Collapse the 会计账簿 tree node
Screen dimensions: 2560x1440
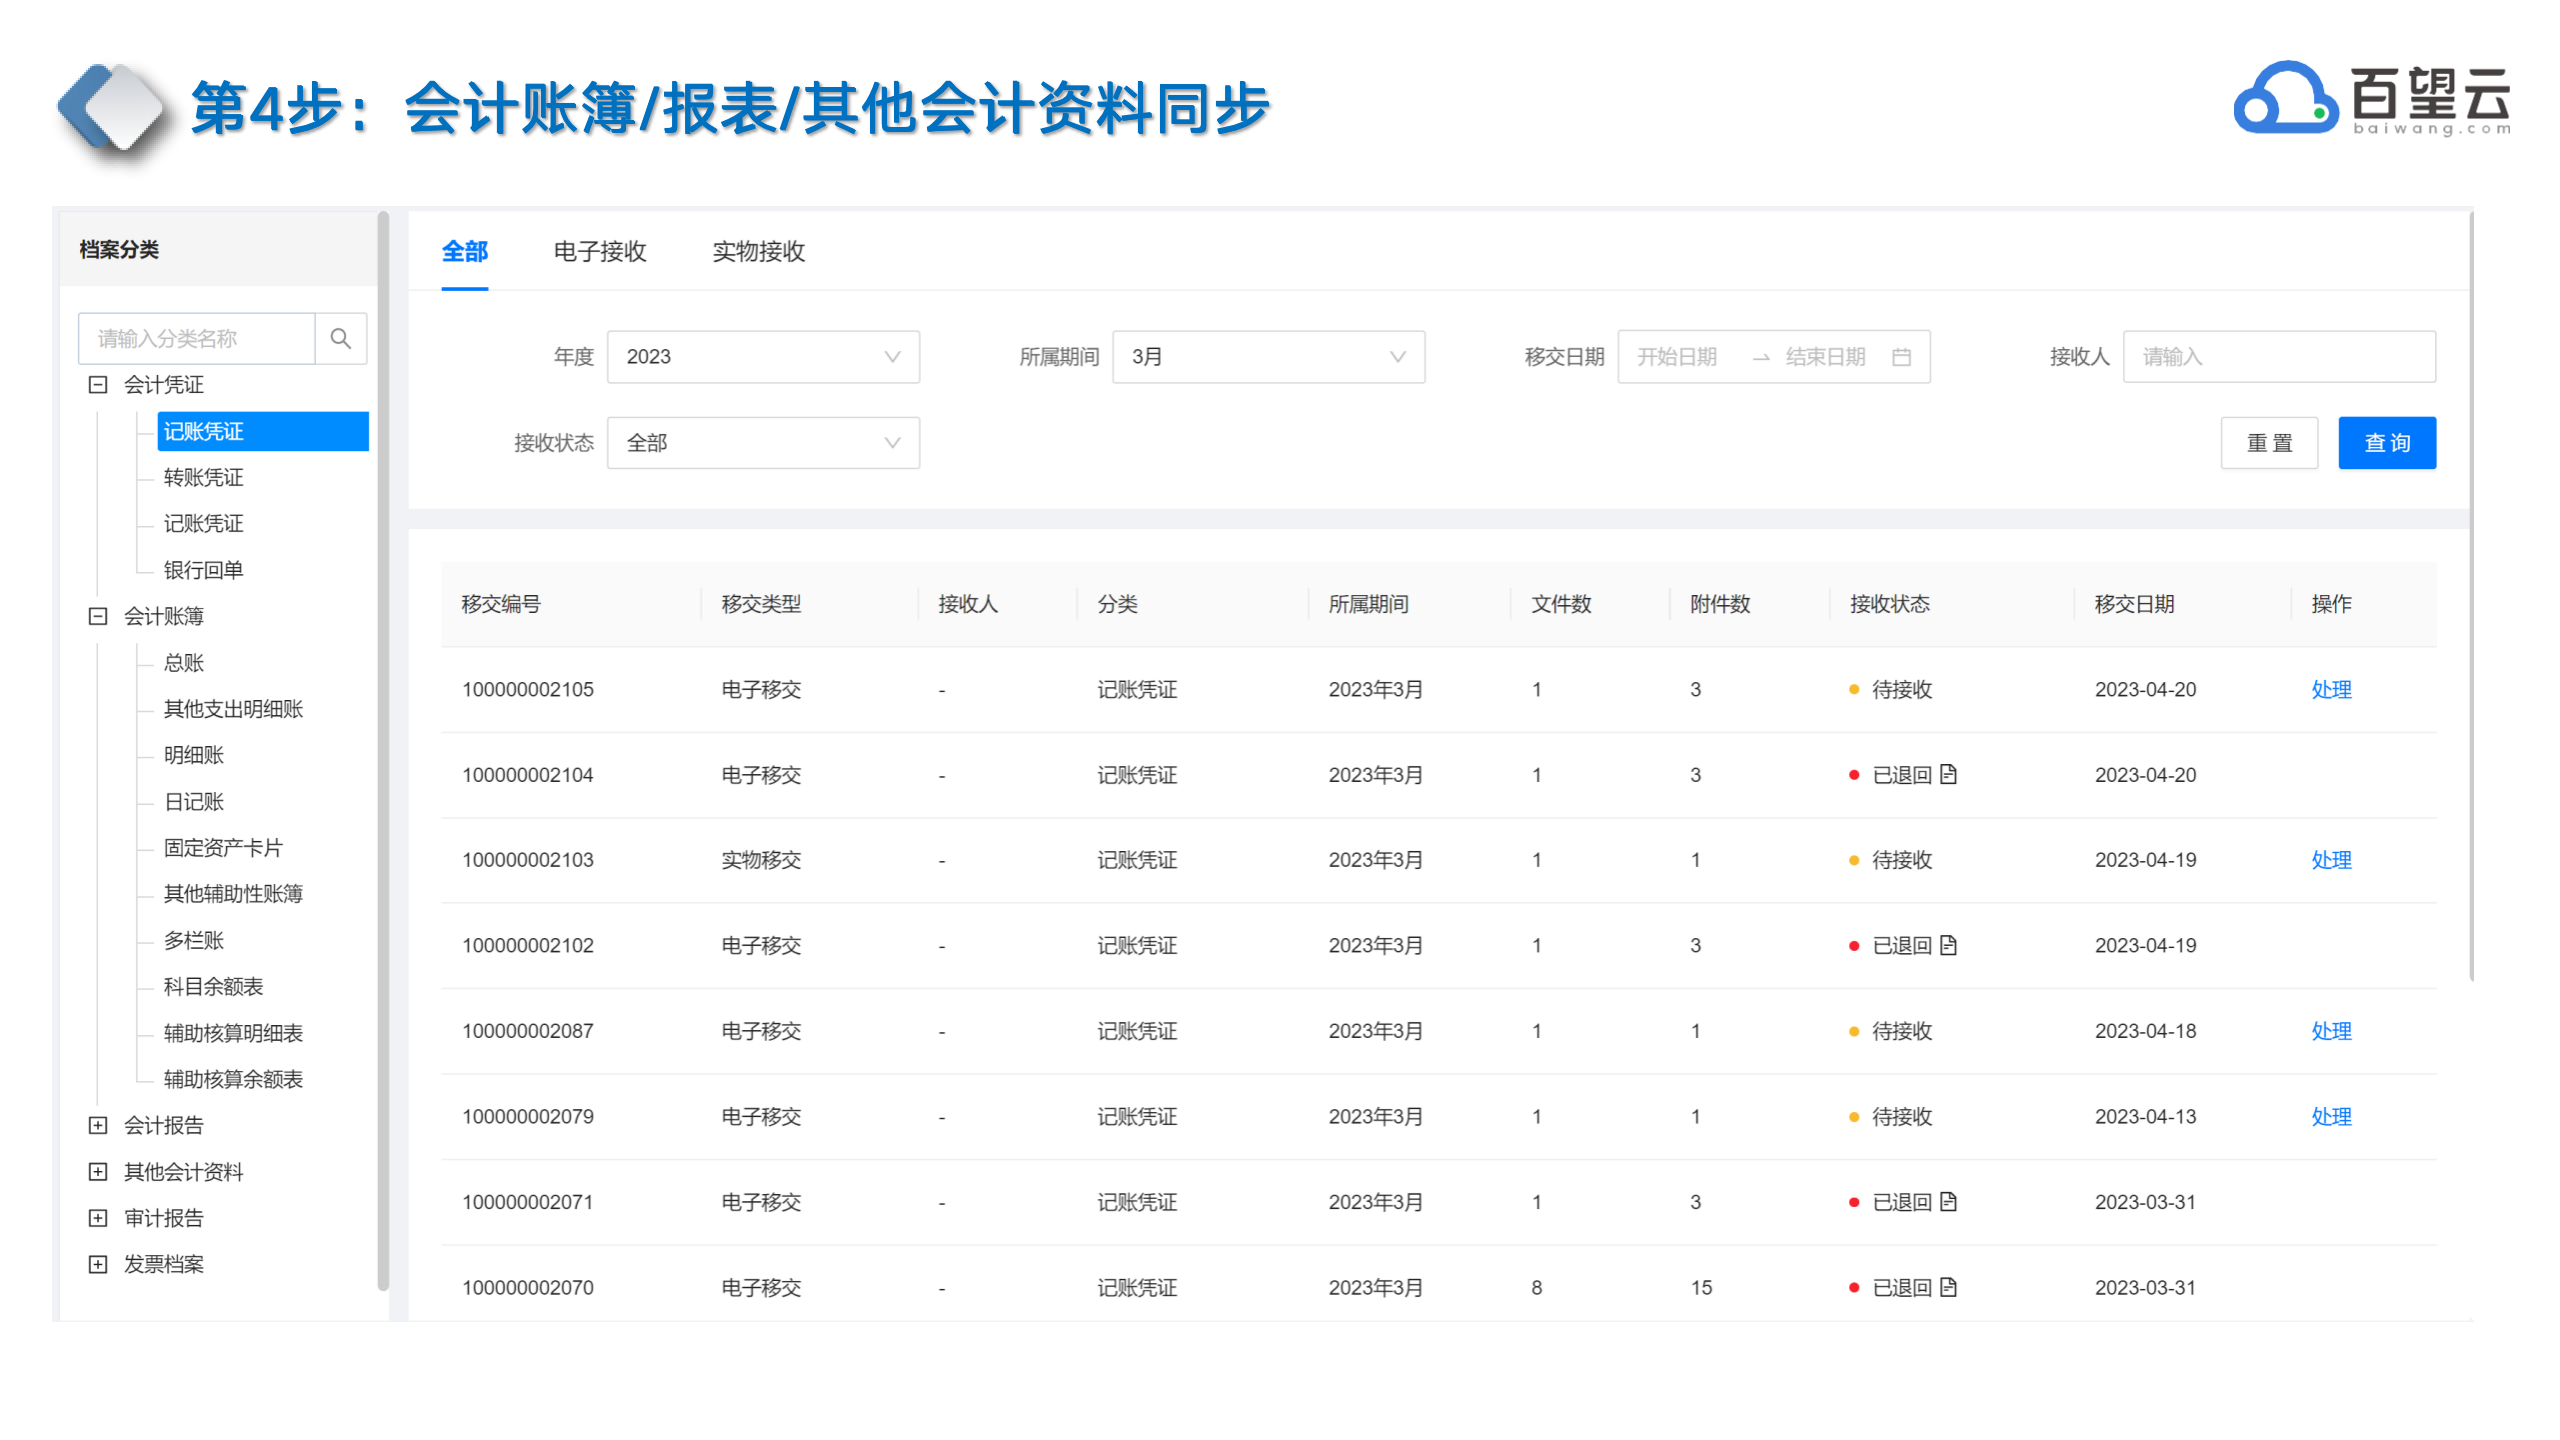(x=98, y=616)
